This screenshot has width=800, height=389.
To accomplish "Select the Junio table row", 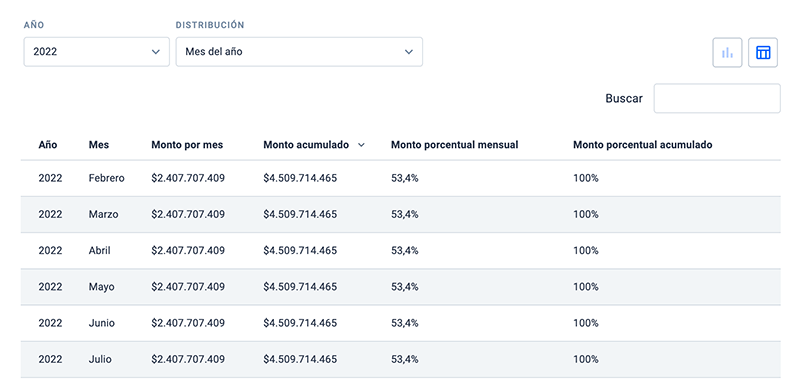I will (x=401, y=323).
